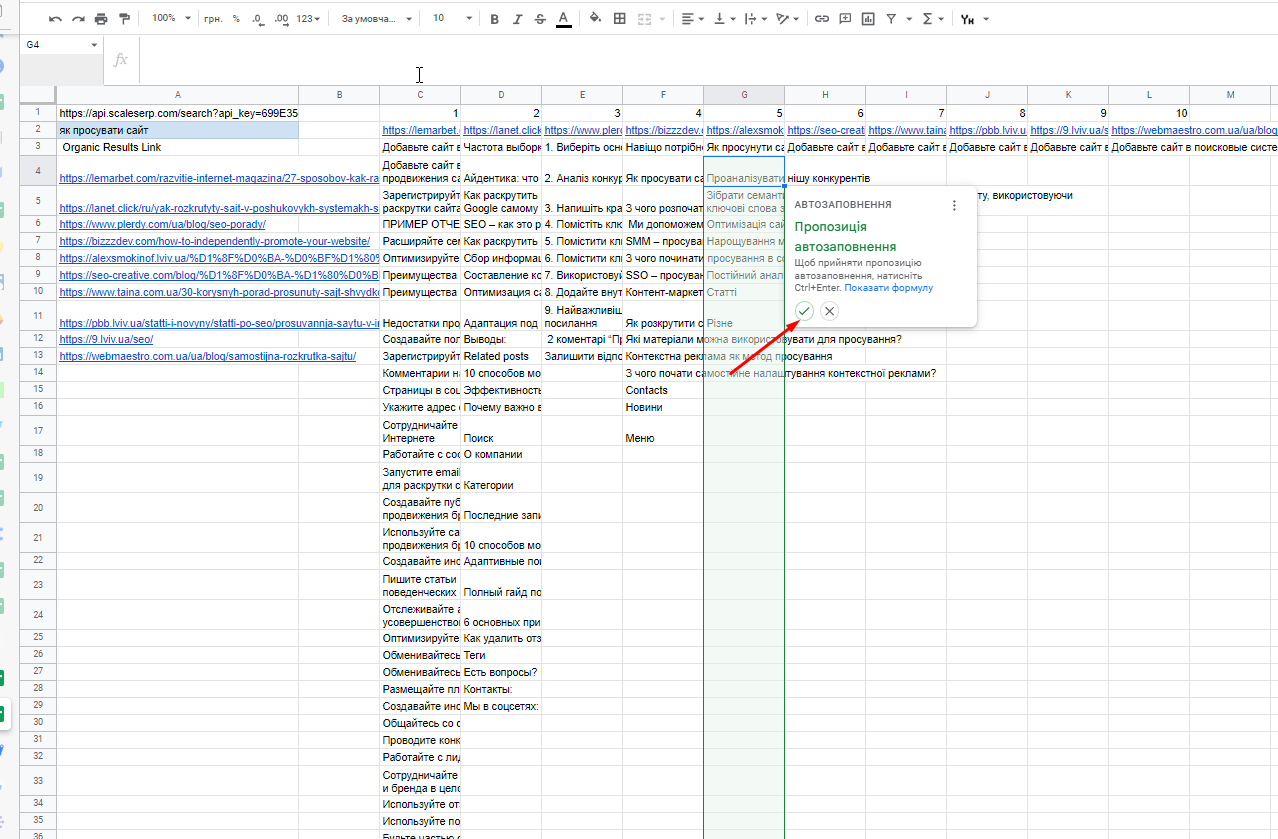Accept the autofill suggestion checkmark
The height and width of the screenshot is (839, 1278).
point(805,311)
